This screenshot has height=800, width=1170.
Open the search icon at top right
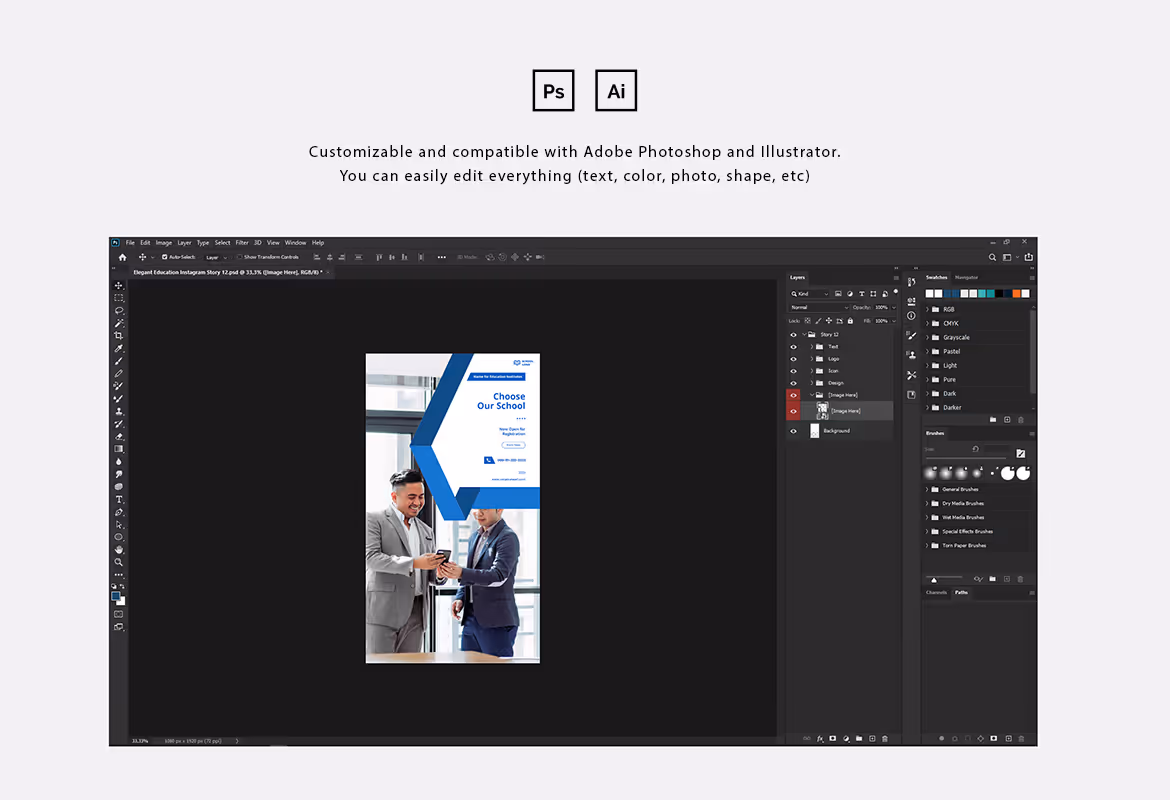tap(992, 257)
